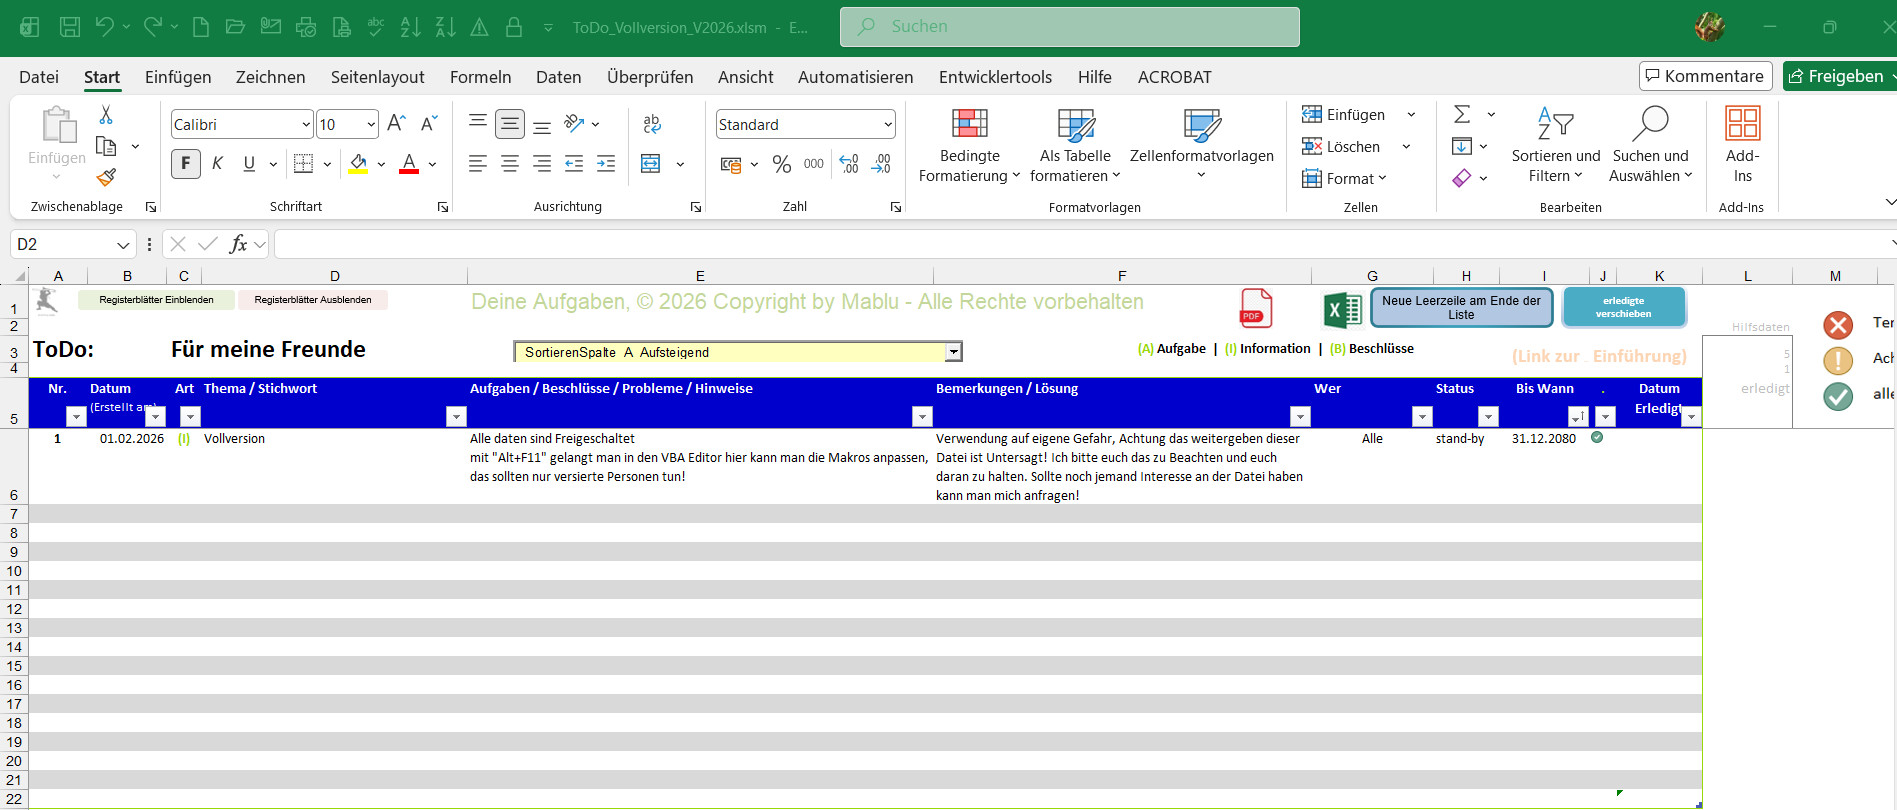The height and width of the screenshot is (810, 1897).
Task: Click the Suchen search field
Action: (1069, 27)
